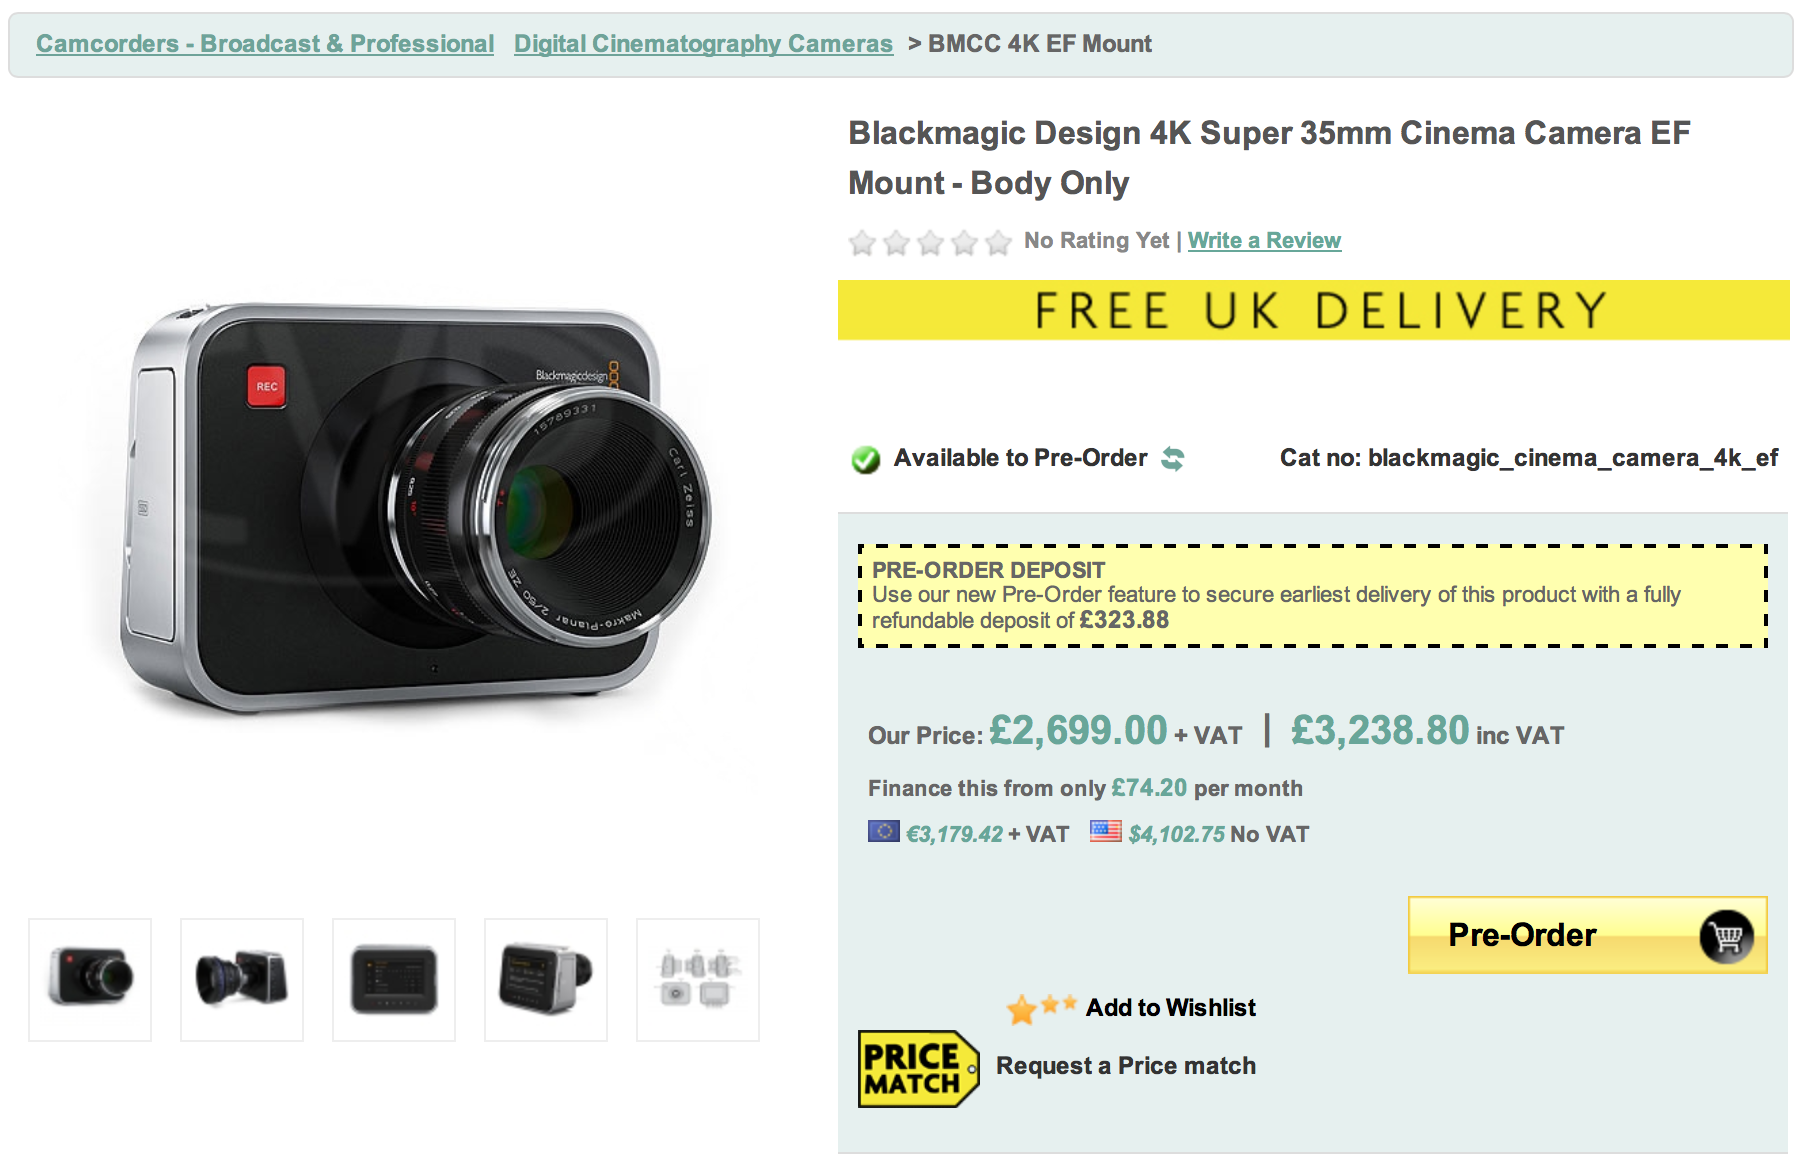Click the shopping cart icon on Pre-Order
Screen dimensions: 1806x1168
tap(1726, 936)
